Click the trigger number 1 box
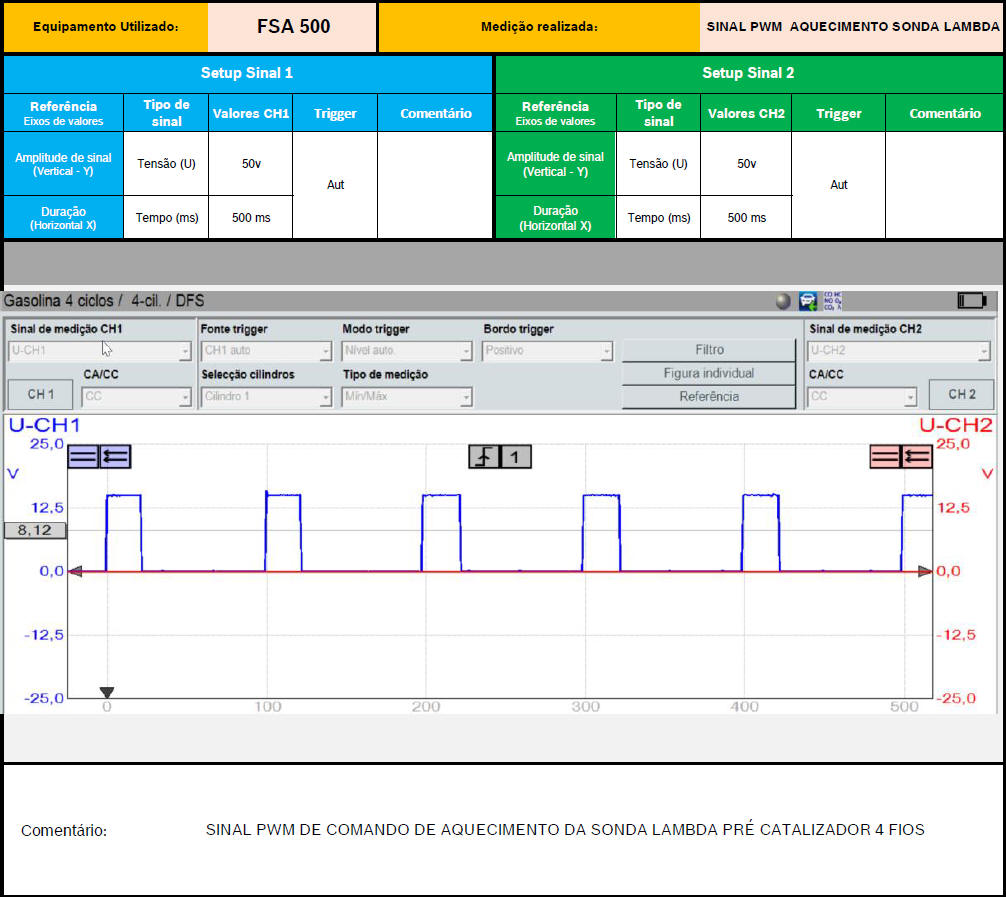 pos(515,457)
